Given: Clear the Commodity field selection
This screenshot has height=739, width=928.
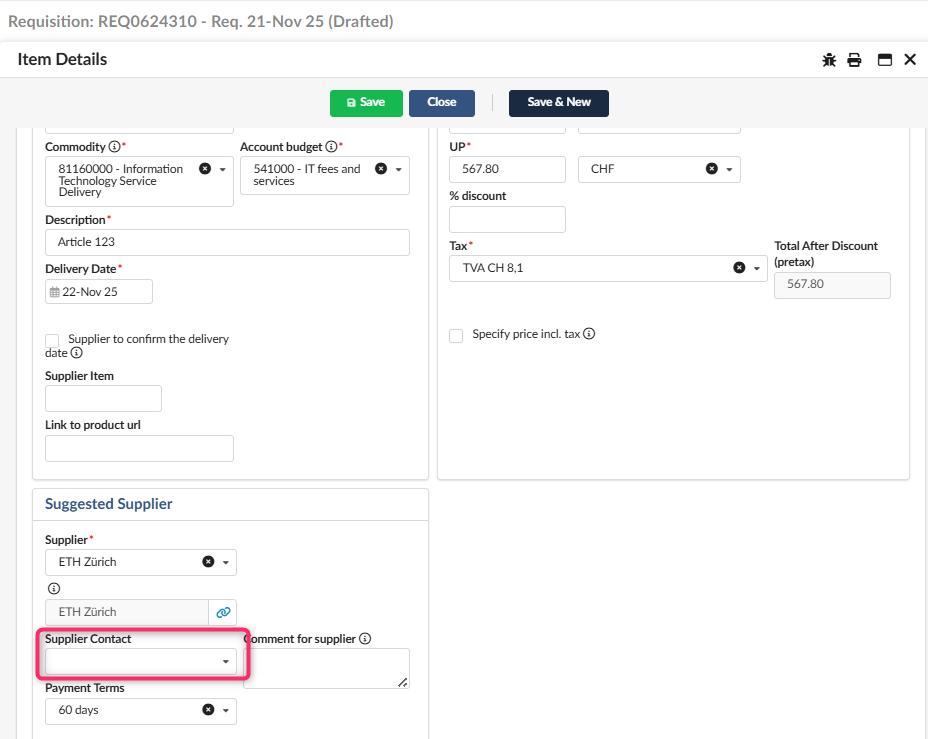Looking at the screenshot, I should pyautogui.click(x=205, y=169).
